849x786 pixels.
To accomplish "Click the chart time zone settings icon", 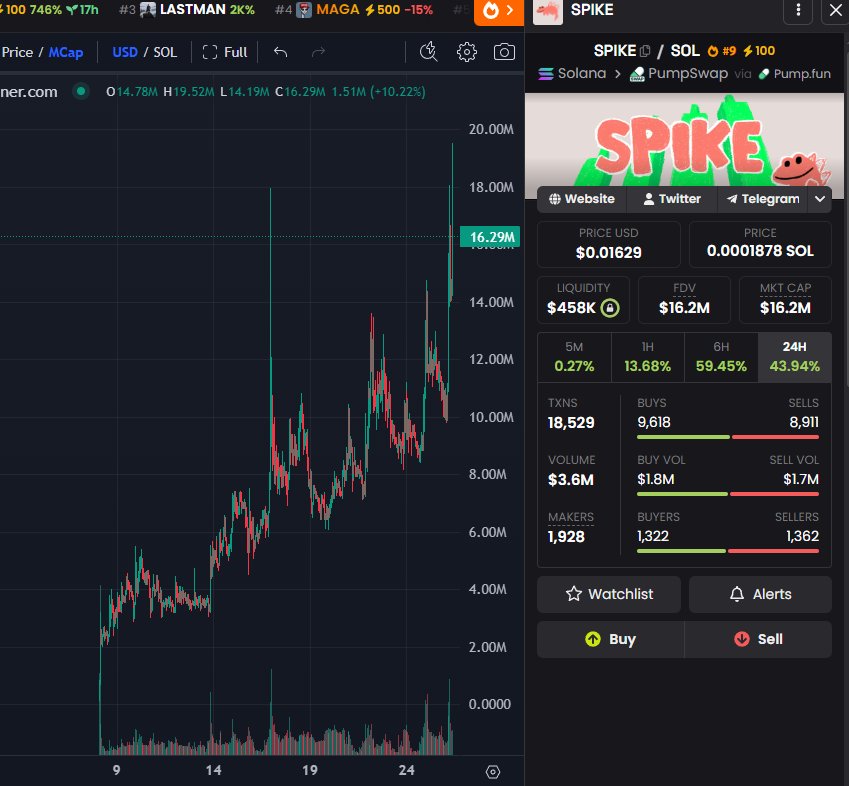I will click(x=492, y=771).
